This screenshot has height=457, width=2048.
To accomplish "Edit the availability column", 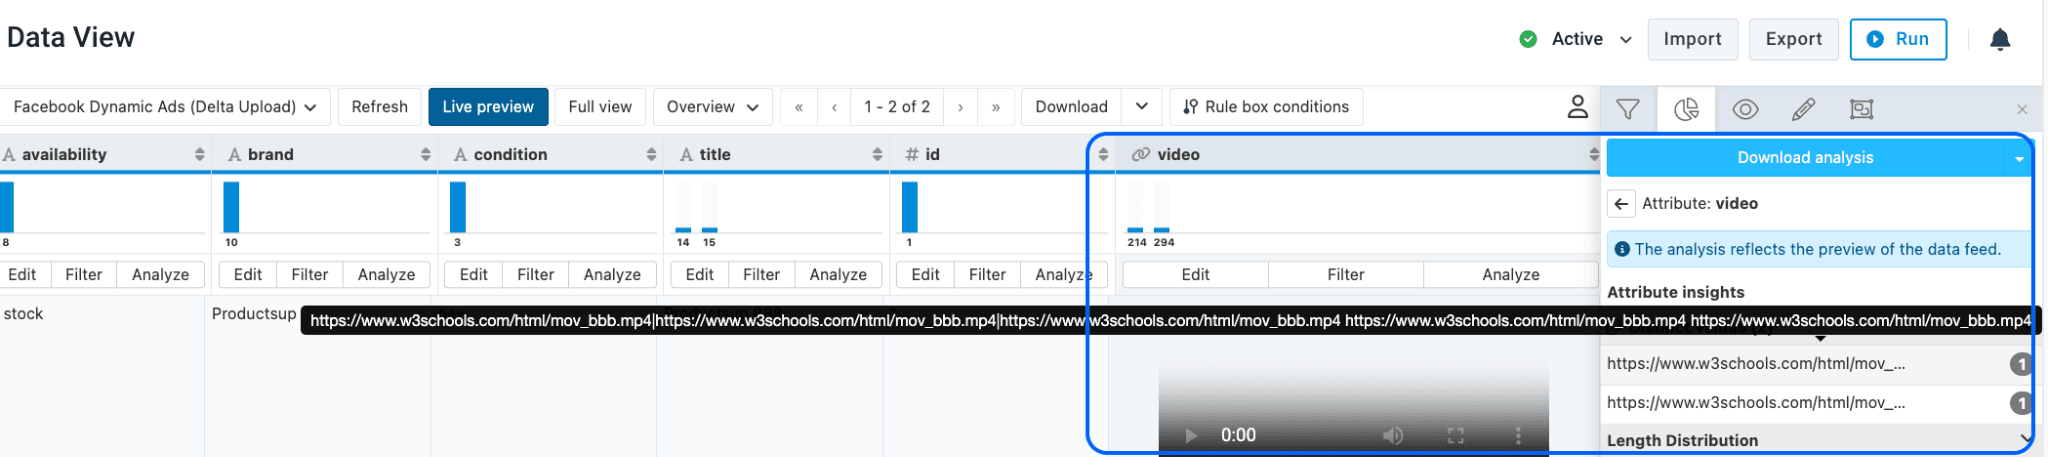I will (22, 275).
